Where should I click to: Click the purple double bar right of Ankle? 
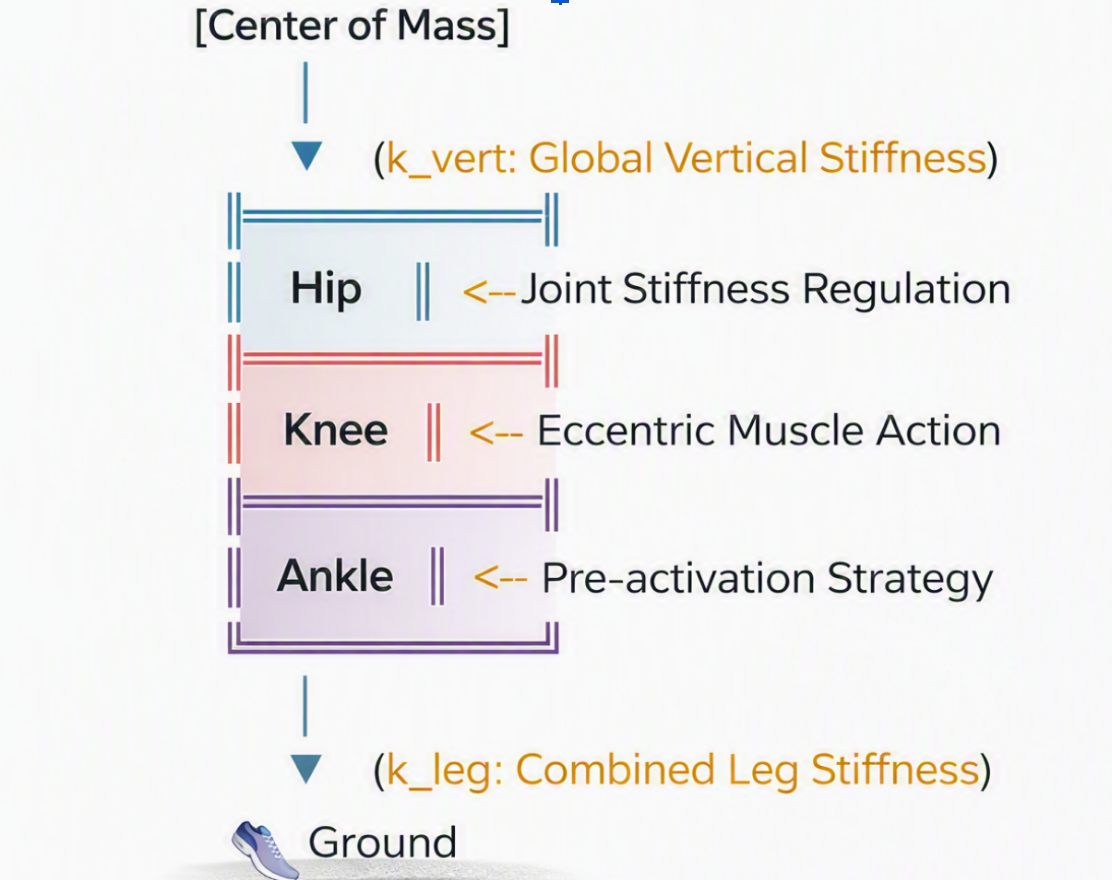tap(438, 576)
